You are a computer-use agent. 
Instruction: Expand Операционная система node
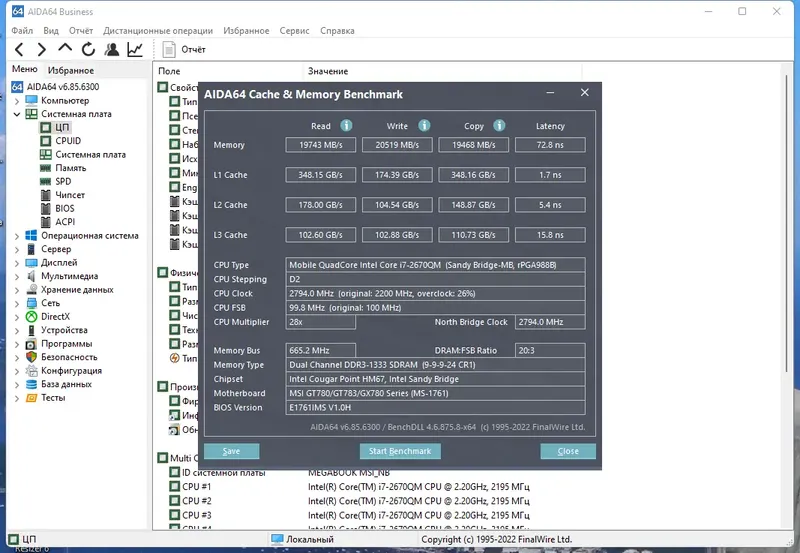point(17,236)
